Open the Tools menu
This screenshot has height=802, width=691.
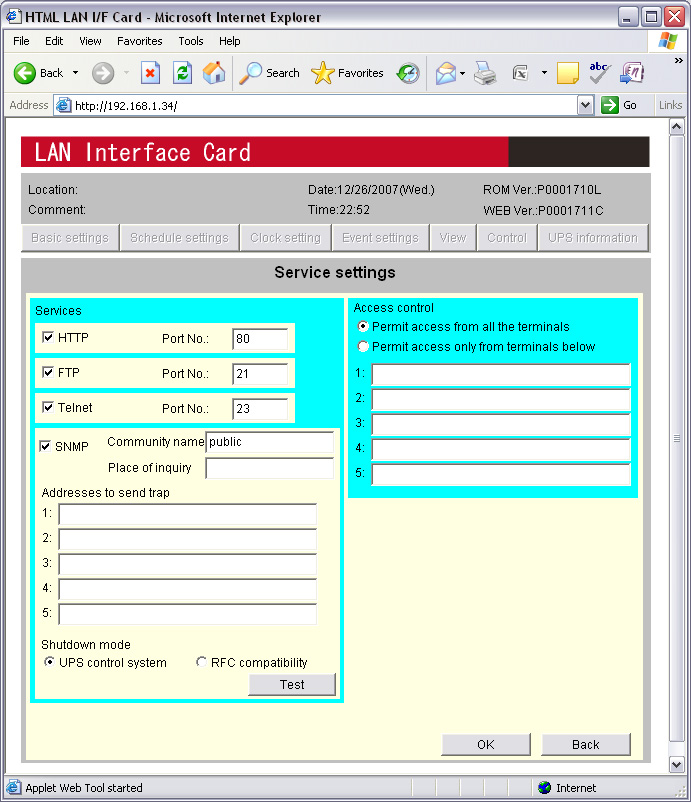pyautogui.click(x=191, y=41)
